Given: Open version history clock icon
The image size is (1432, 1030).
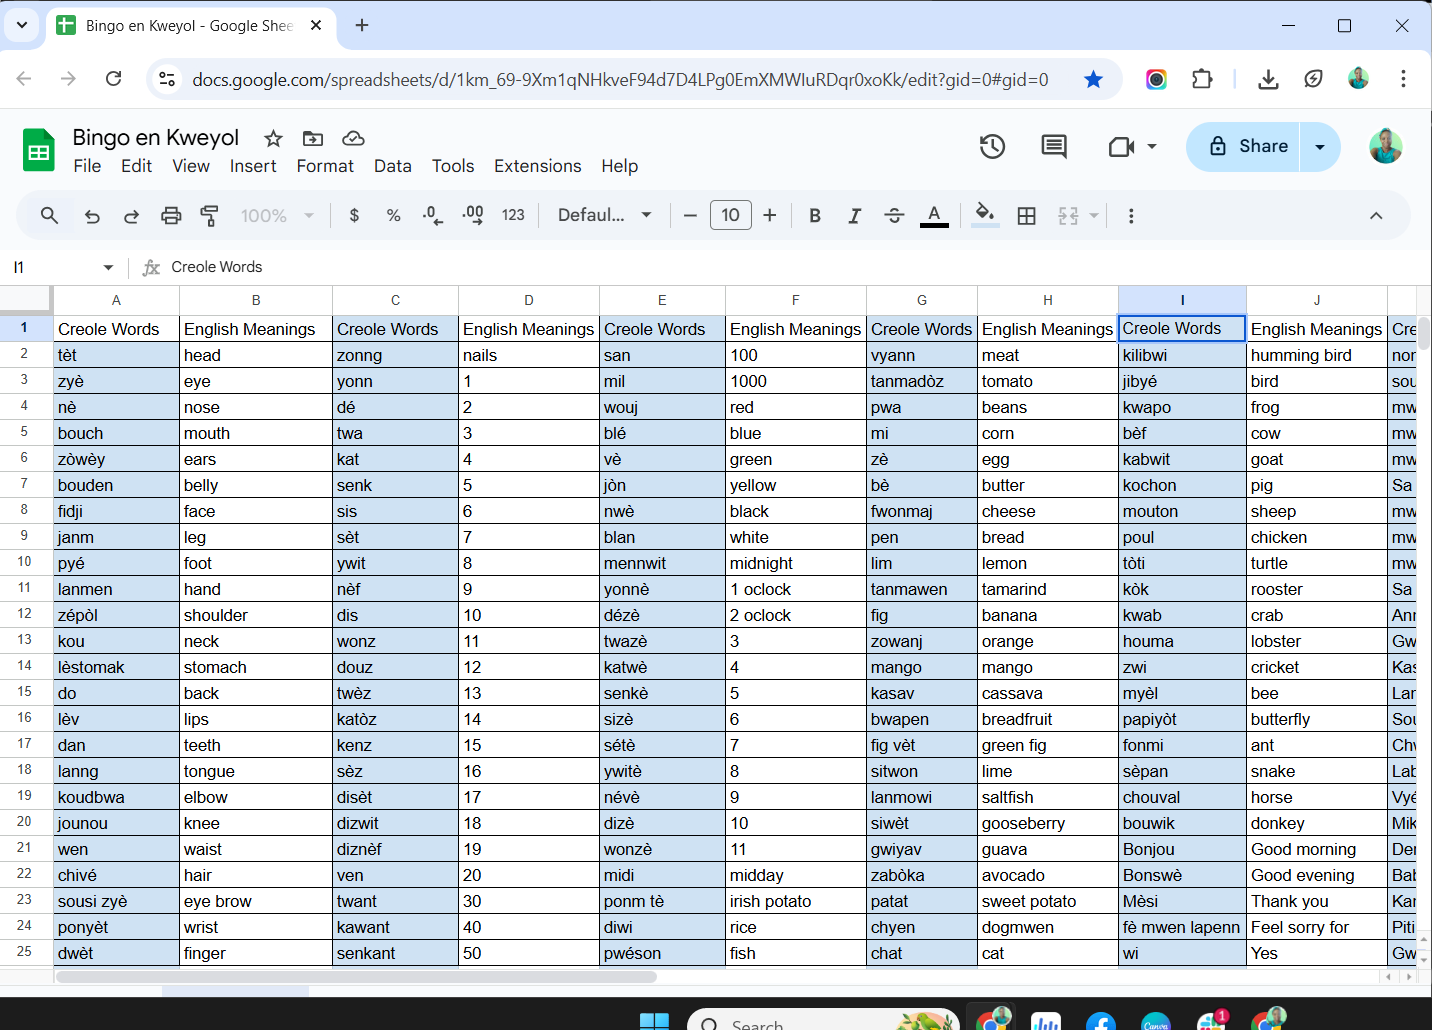Looking at the screenshot, I should (992, 147).
